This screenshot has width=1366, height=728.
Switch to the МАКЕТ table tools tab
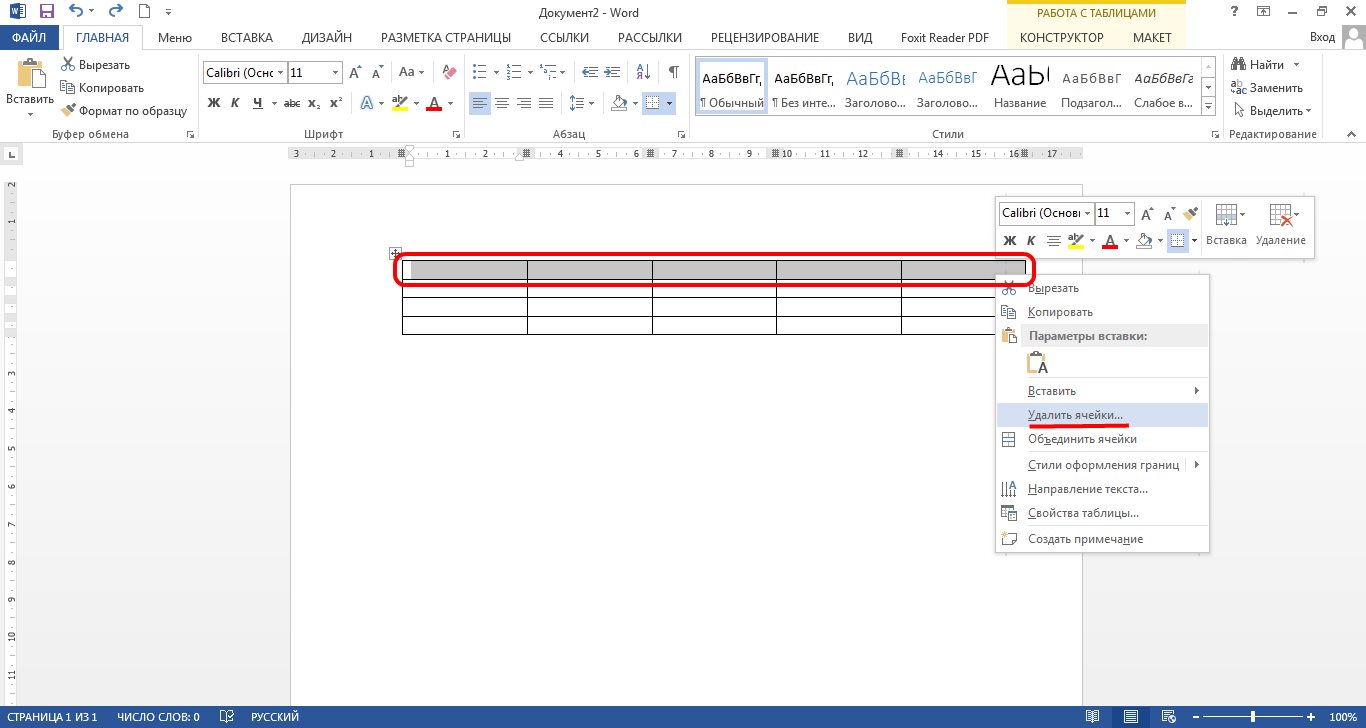click(1152, 38)
